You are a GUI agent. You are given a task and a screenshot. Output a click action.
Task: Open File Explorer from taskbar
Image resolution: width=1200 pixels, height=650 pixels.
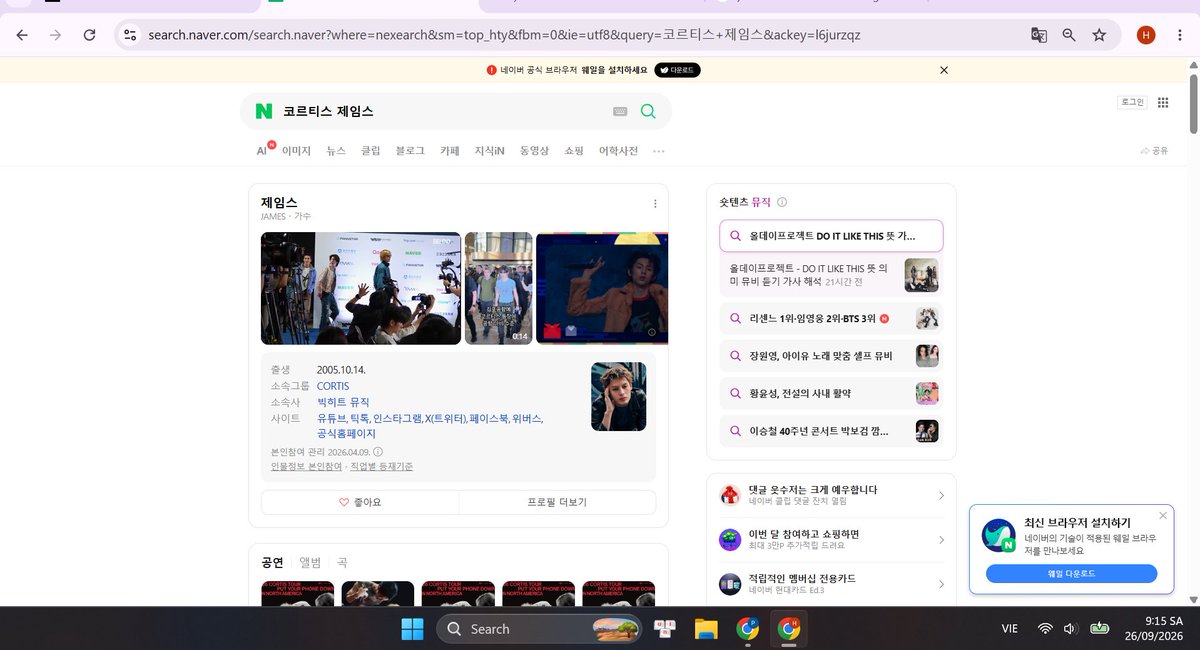(x=707, y=629)
